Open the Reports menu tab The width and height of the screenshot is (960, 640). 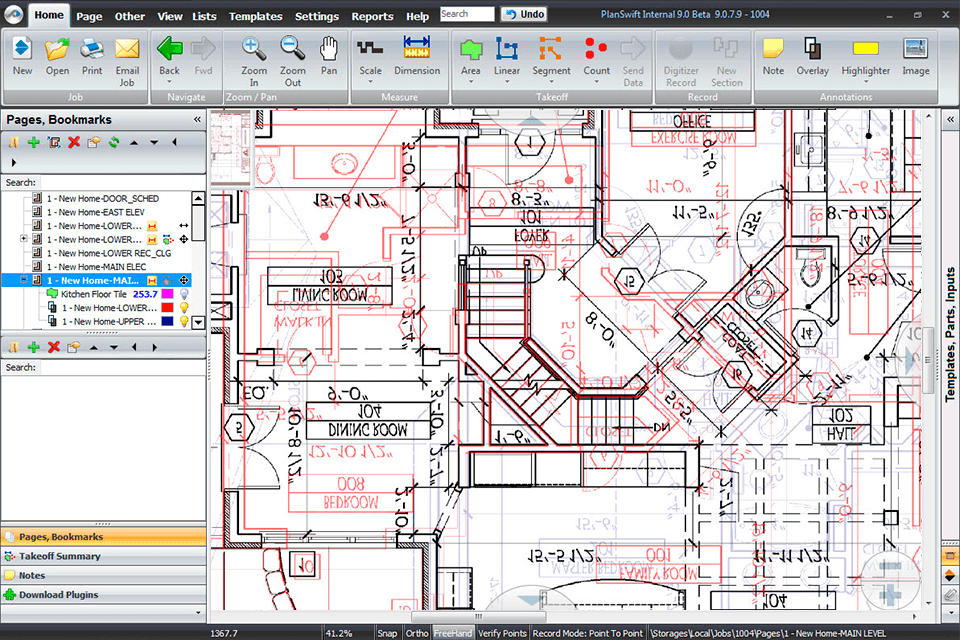coord(372,16)
